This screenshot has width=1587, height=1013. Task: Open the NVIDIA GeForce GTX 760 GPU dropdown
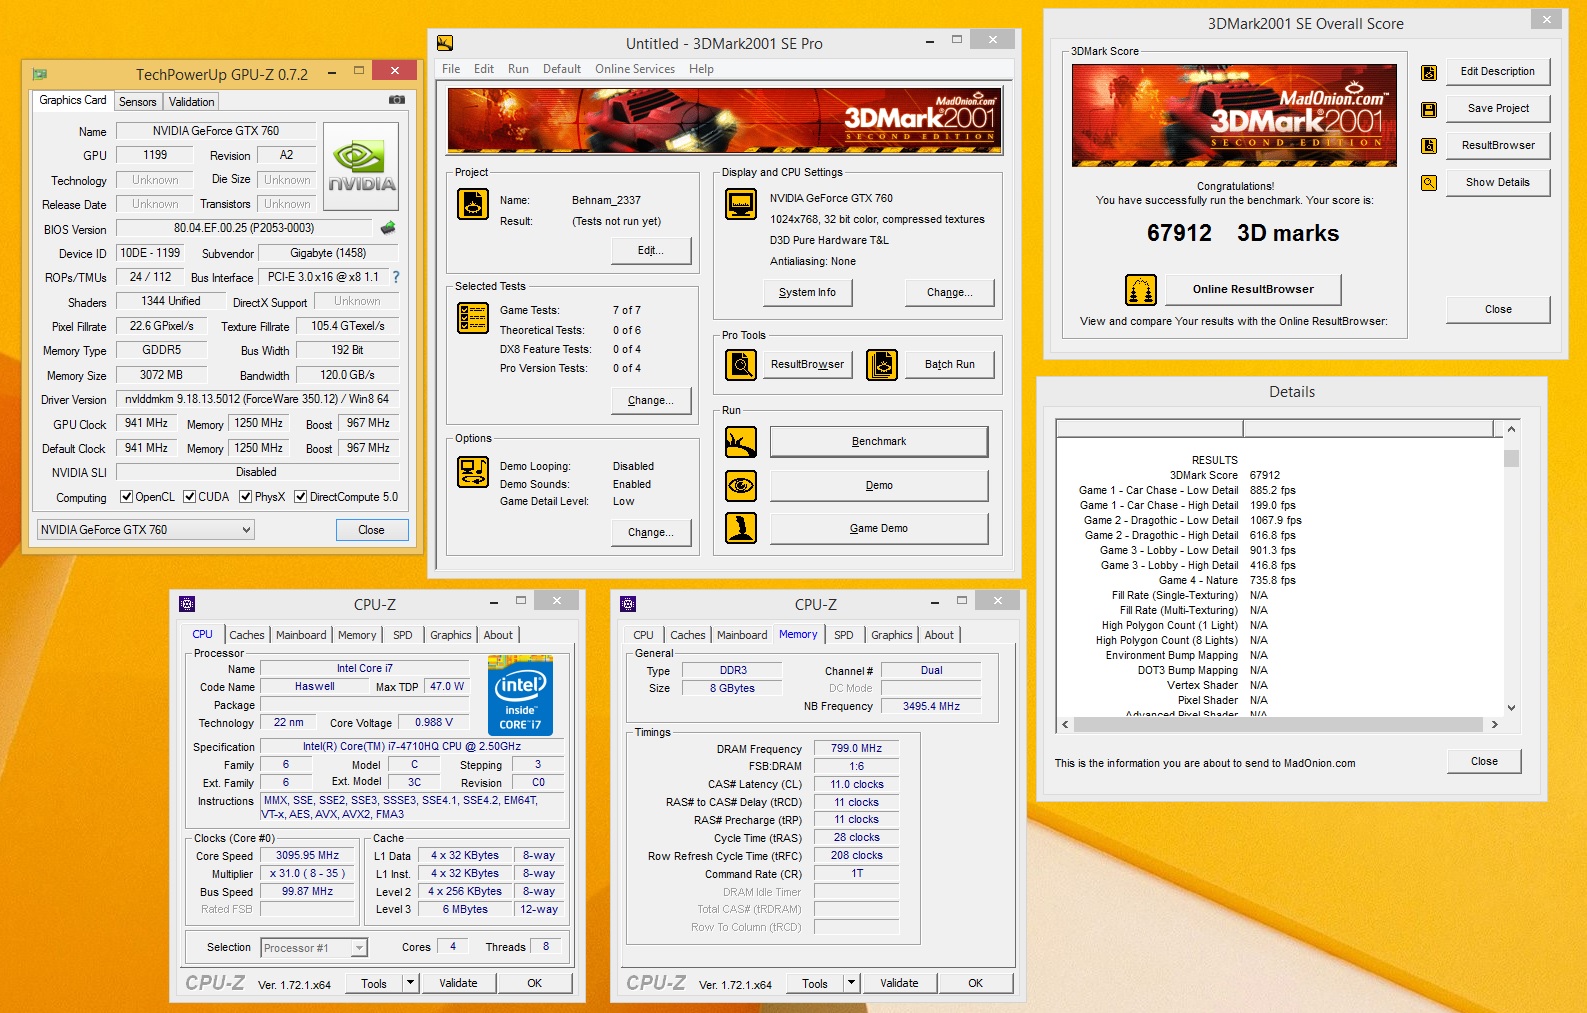(x=146, y=530)
